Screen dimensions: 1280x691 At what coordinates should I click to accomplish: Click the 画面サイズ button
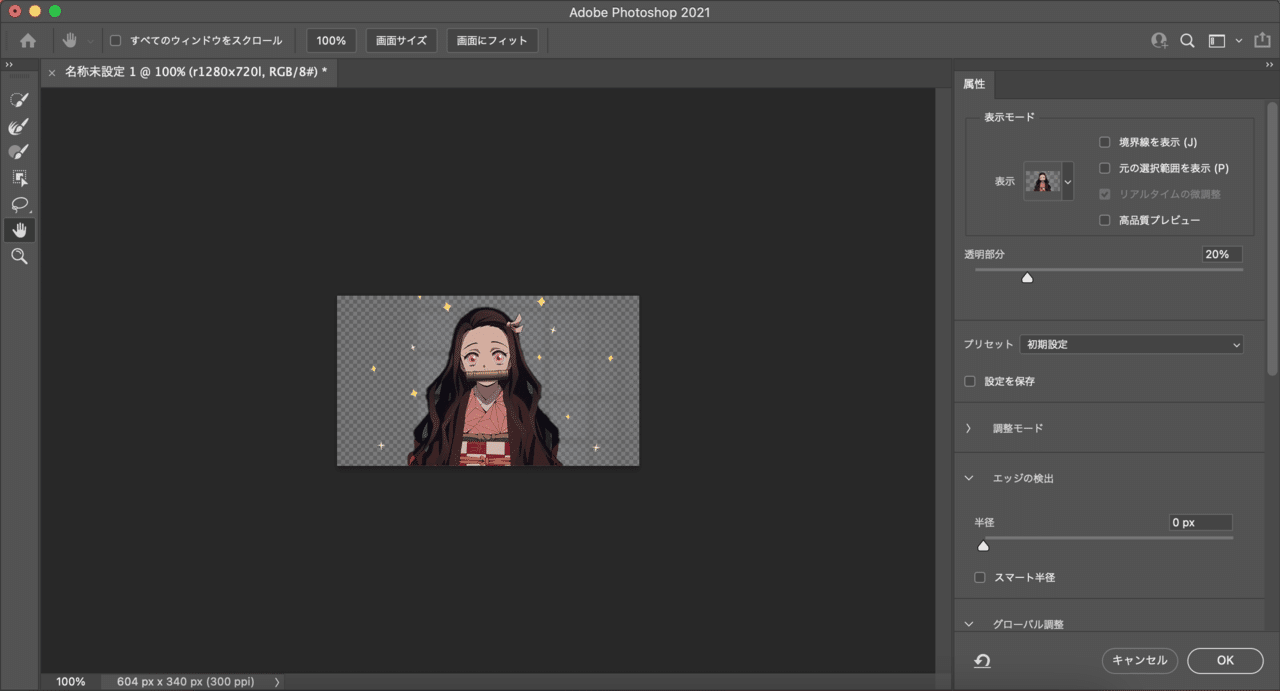coord(401,41)
